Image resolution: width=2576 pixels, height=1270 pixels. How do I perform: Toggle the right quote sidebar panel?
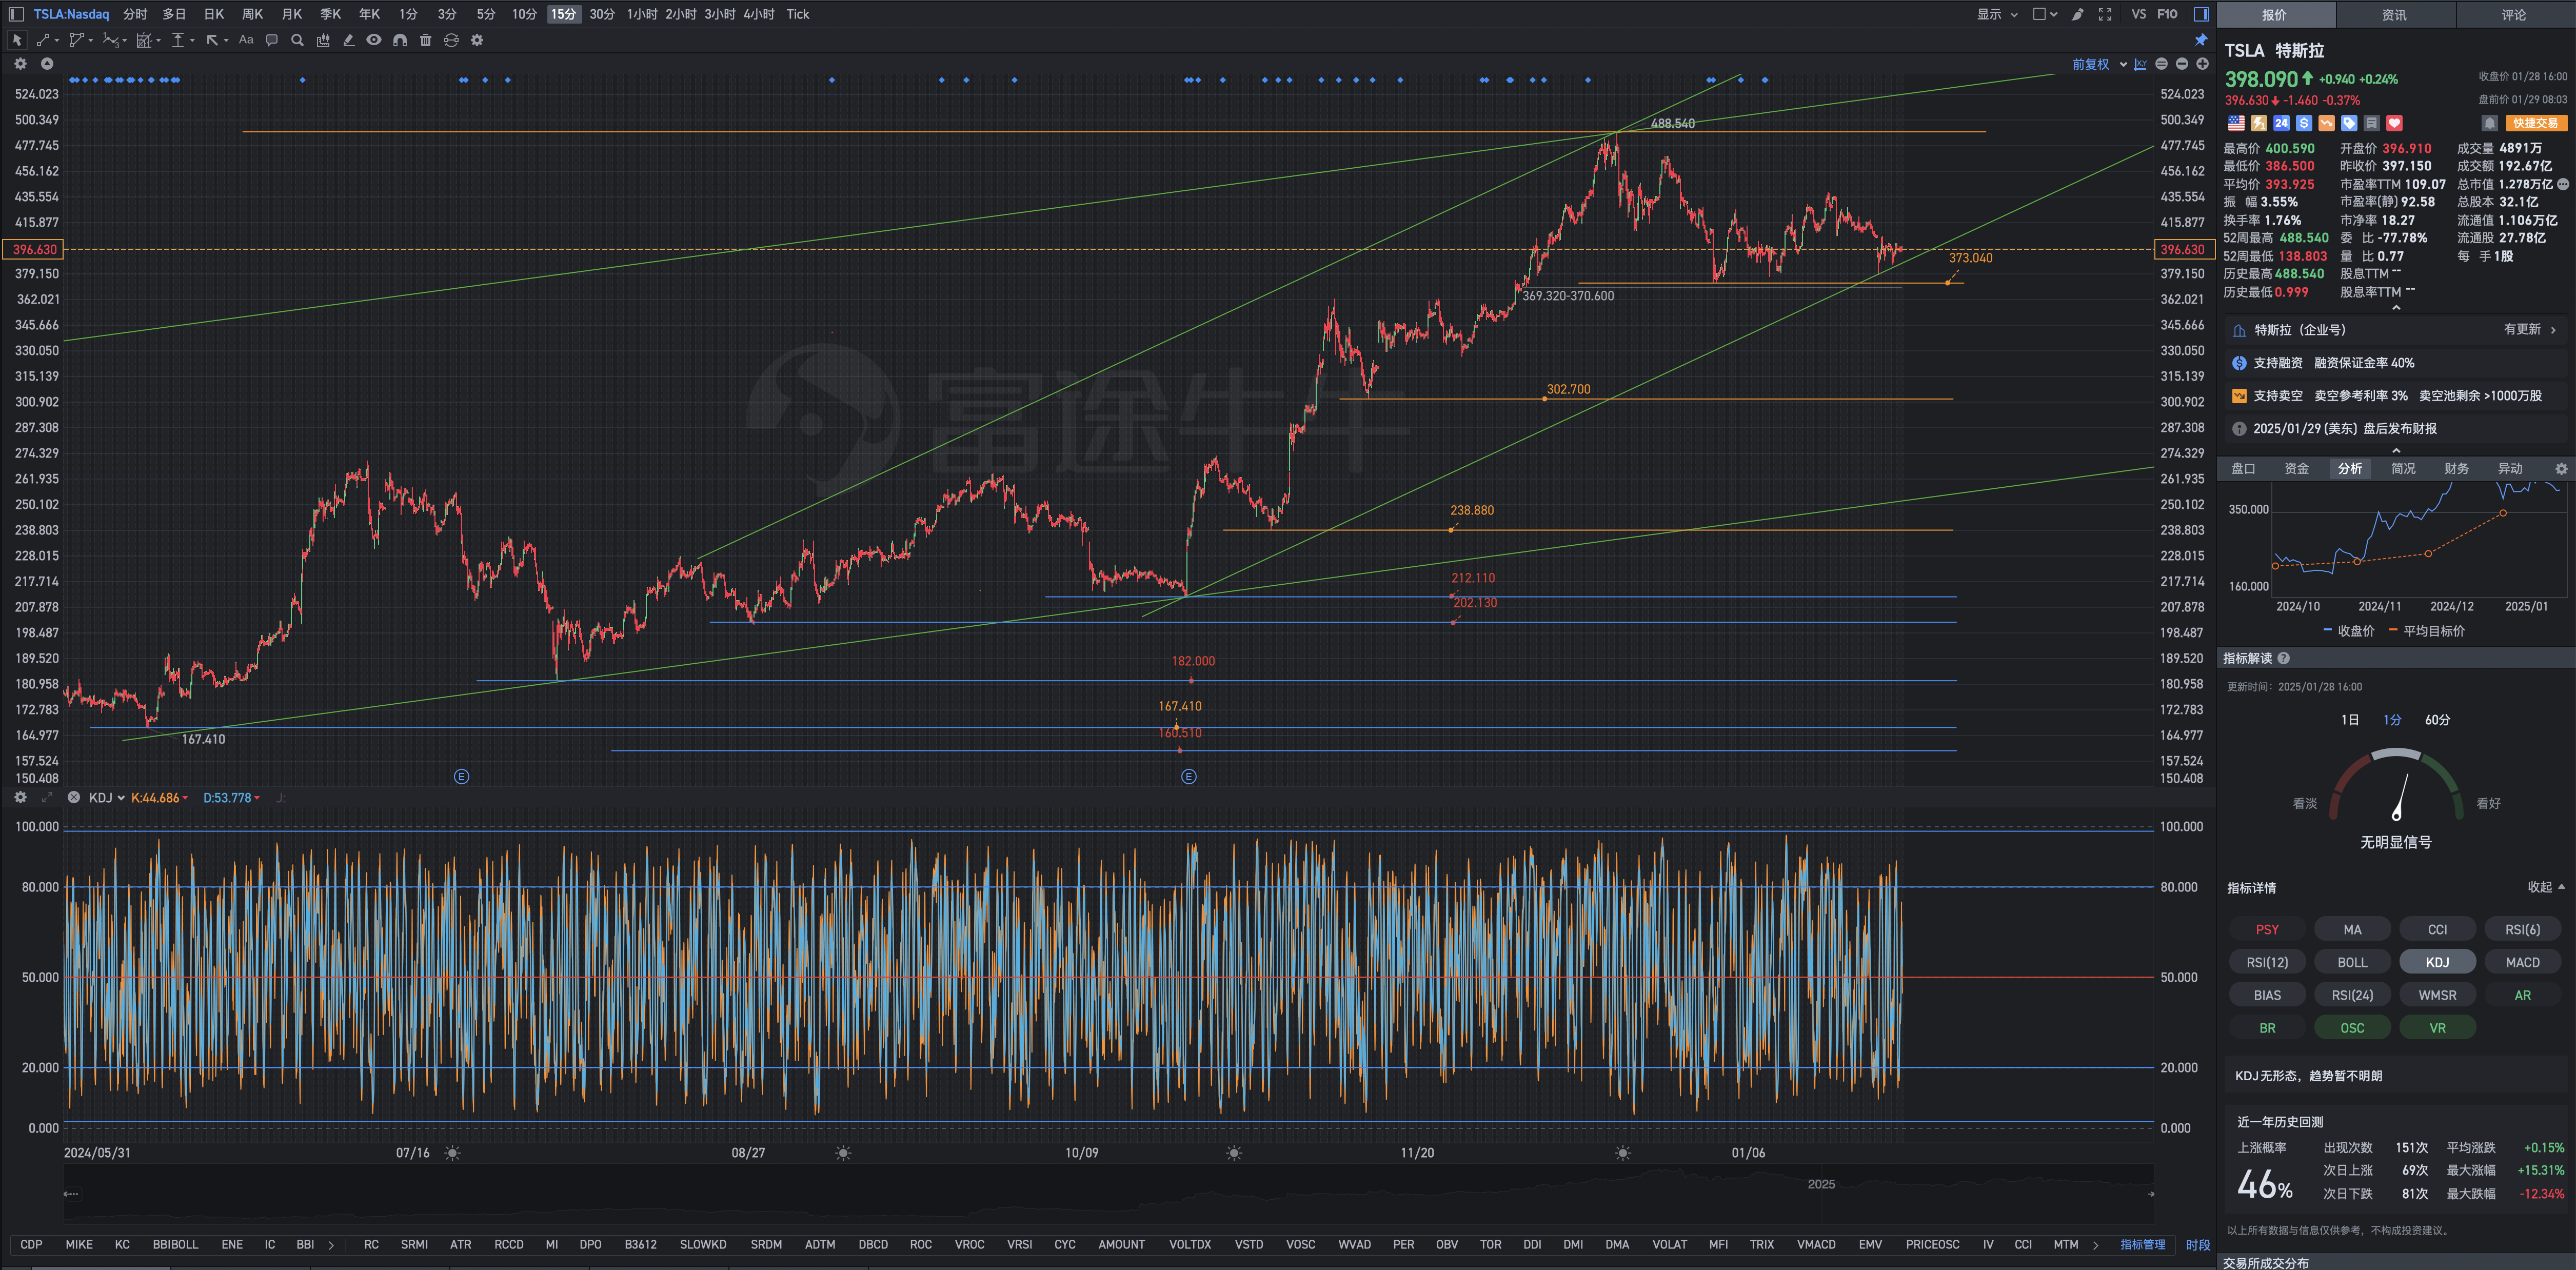coord(2201,14)
